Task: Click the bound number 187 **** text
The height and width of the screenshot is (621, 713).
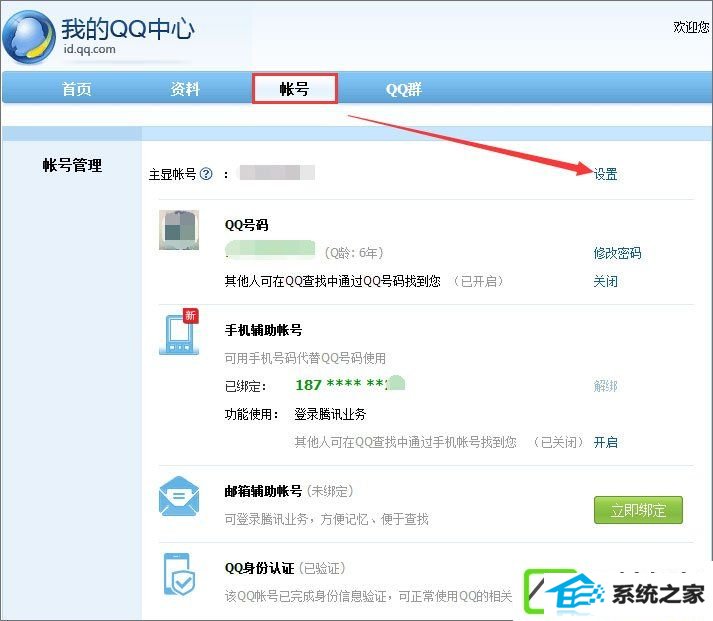Action: (x=350, y=385)
